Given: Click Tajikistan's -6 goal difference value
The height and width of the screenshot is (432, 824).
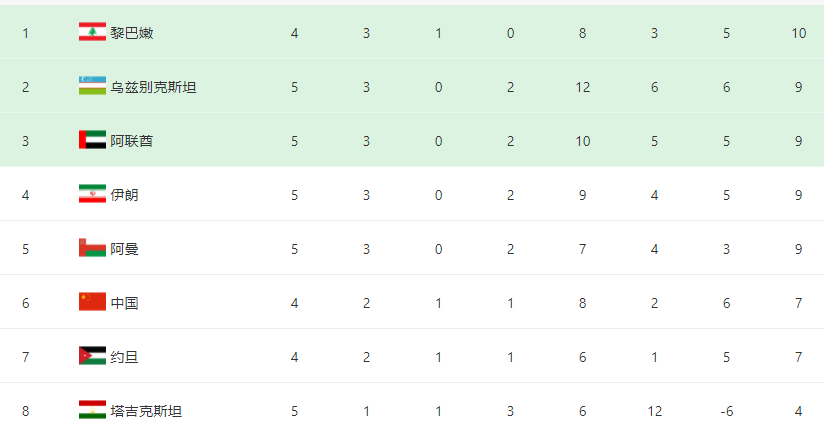Looking at the screenshot, I should tap(727, 411).
